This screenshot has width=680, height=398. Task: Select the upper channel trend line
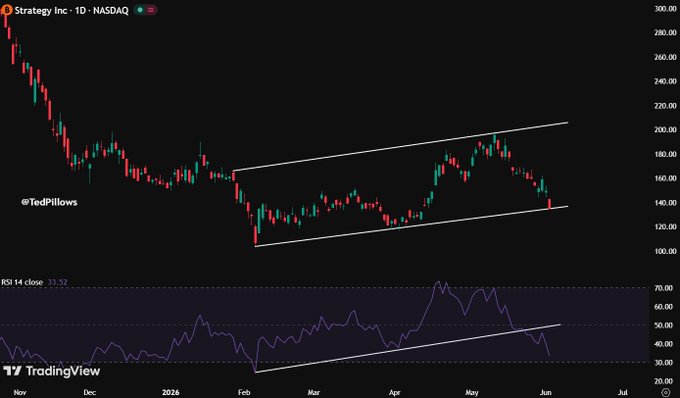click(x=400, y=147)
